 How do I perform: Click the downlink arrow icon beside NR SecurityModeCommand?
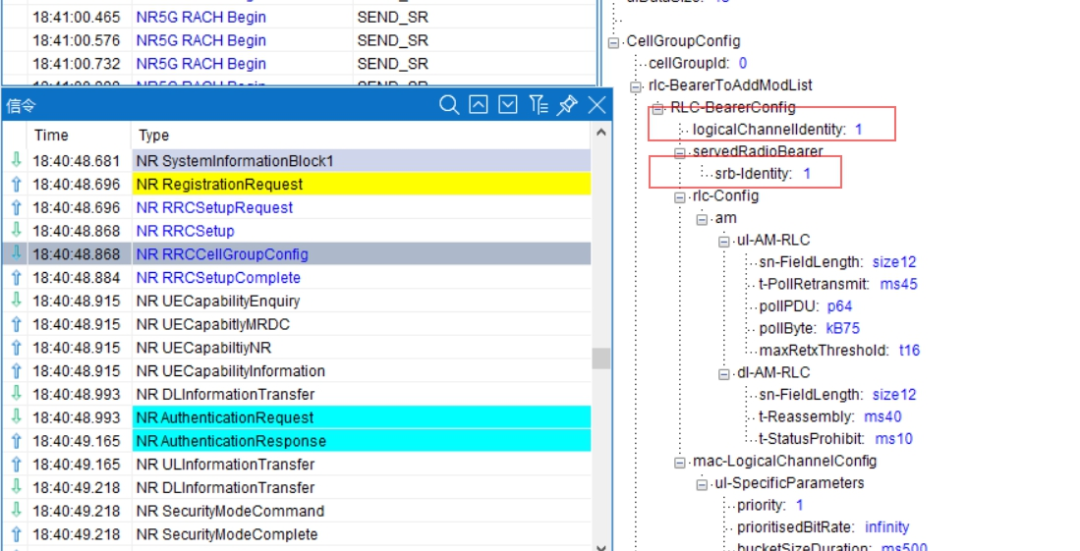pos(17,510)
